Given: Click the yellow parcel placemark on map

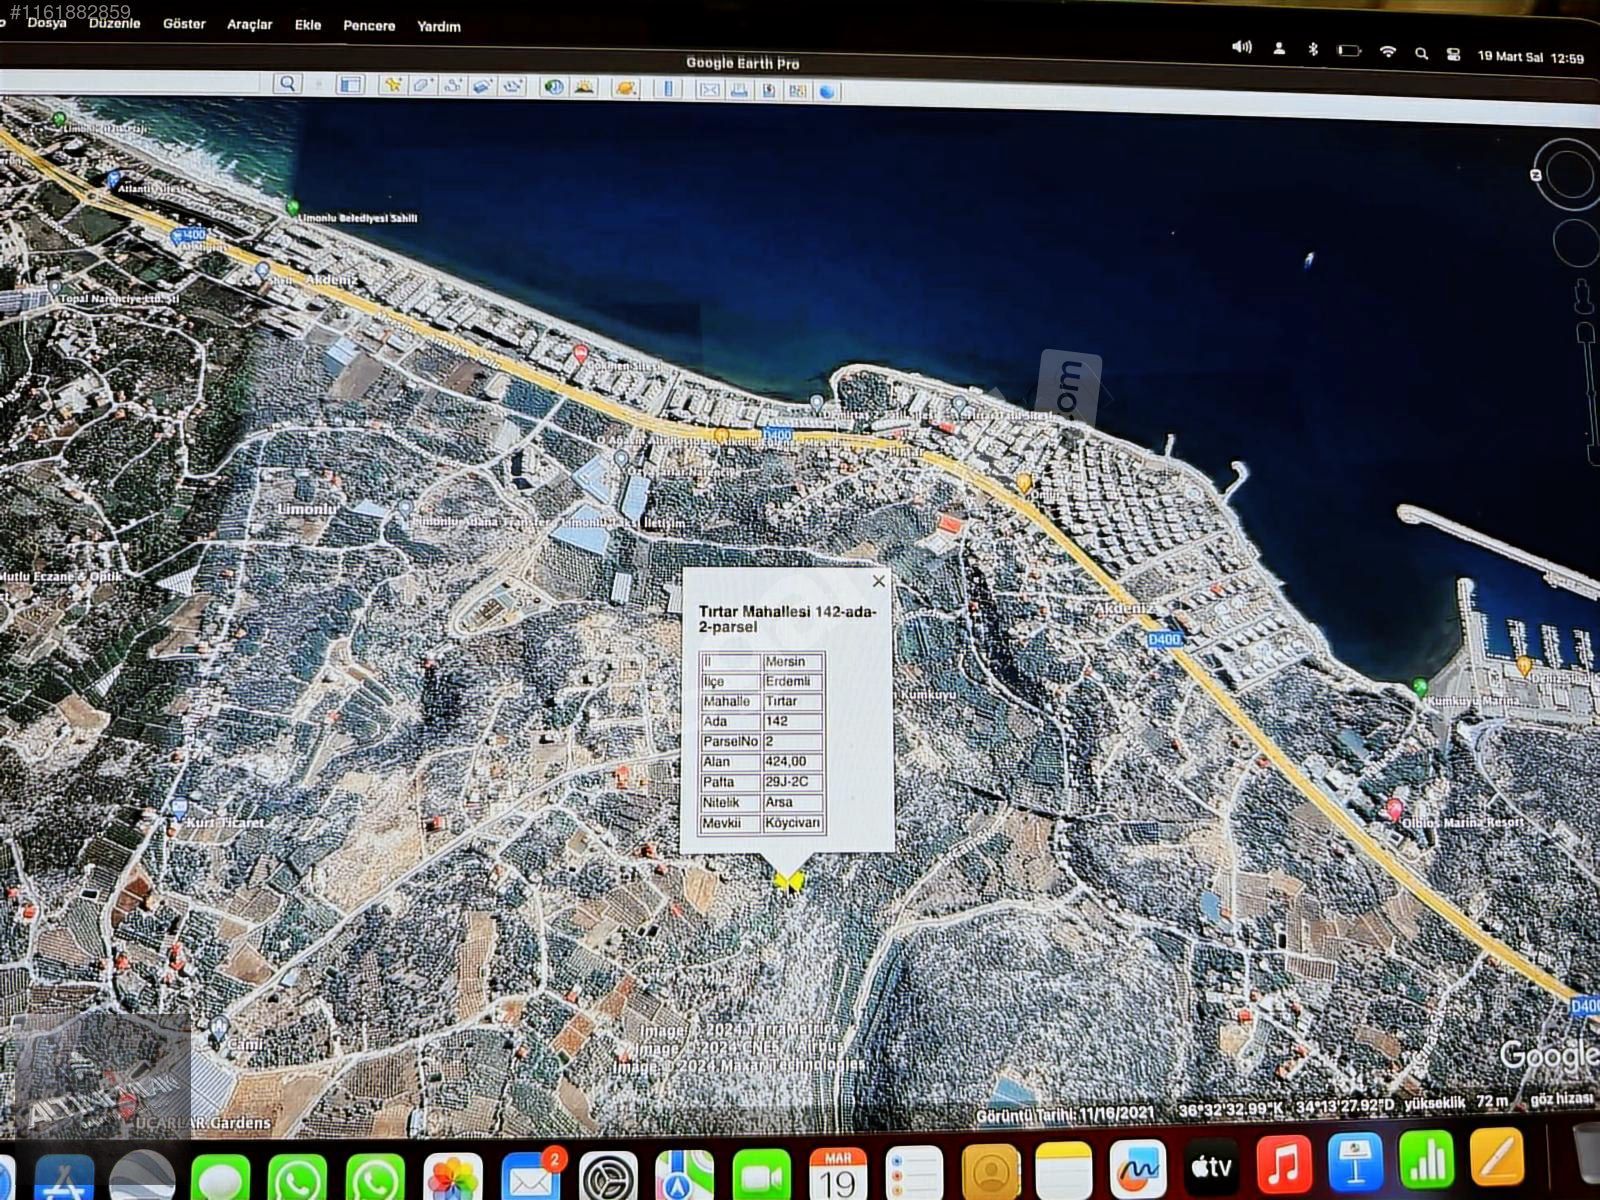Looking at the screenshot, I should 789,880.
